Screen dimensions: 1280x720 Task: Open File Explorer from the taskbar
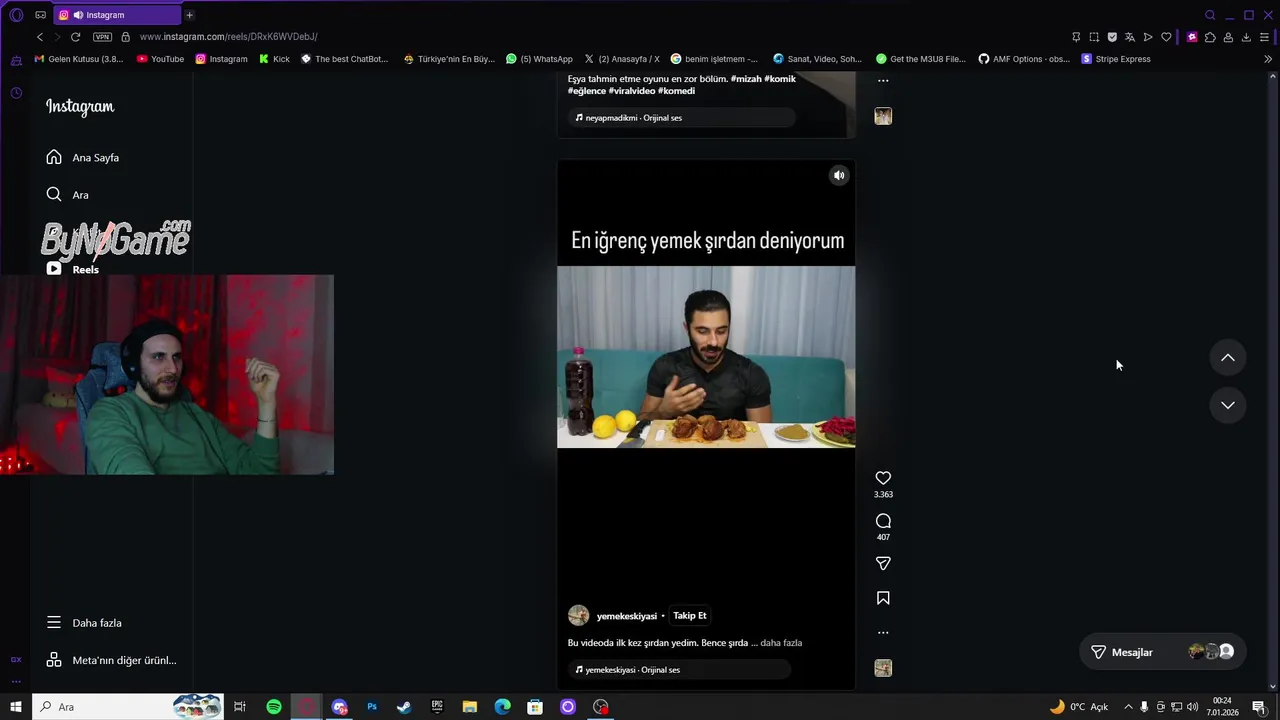(470, 707)
